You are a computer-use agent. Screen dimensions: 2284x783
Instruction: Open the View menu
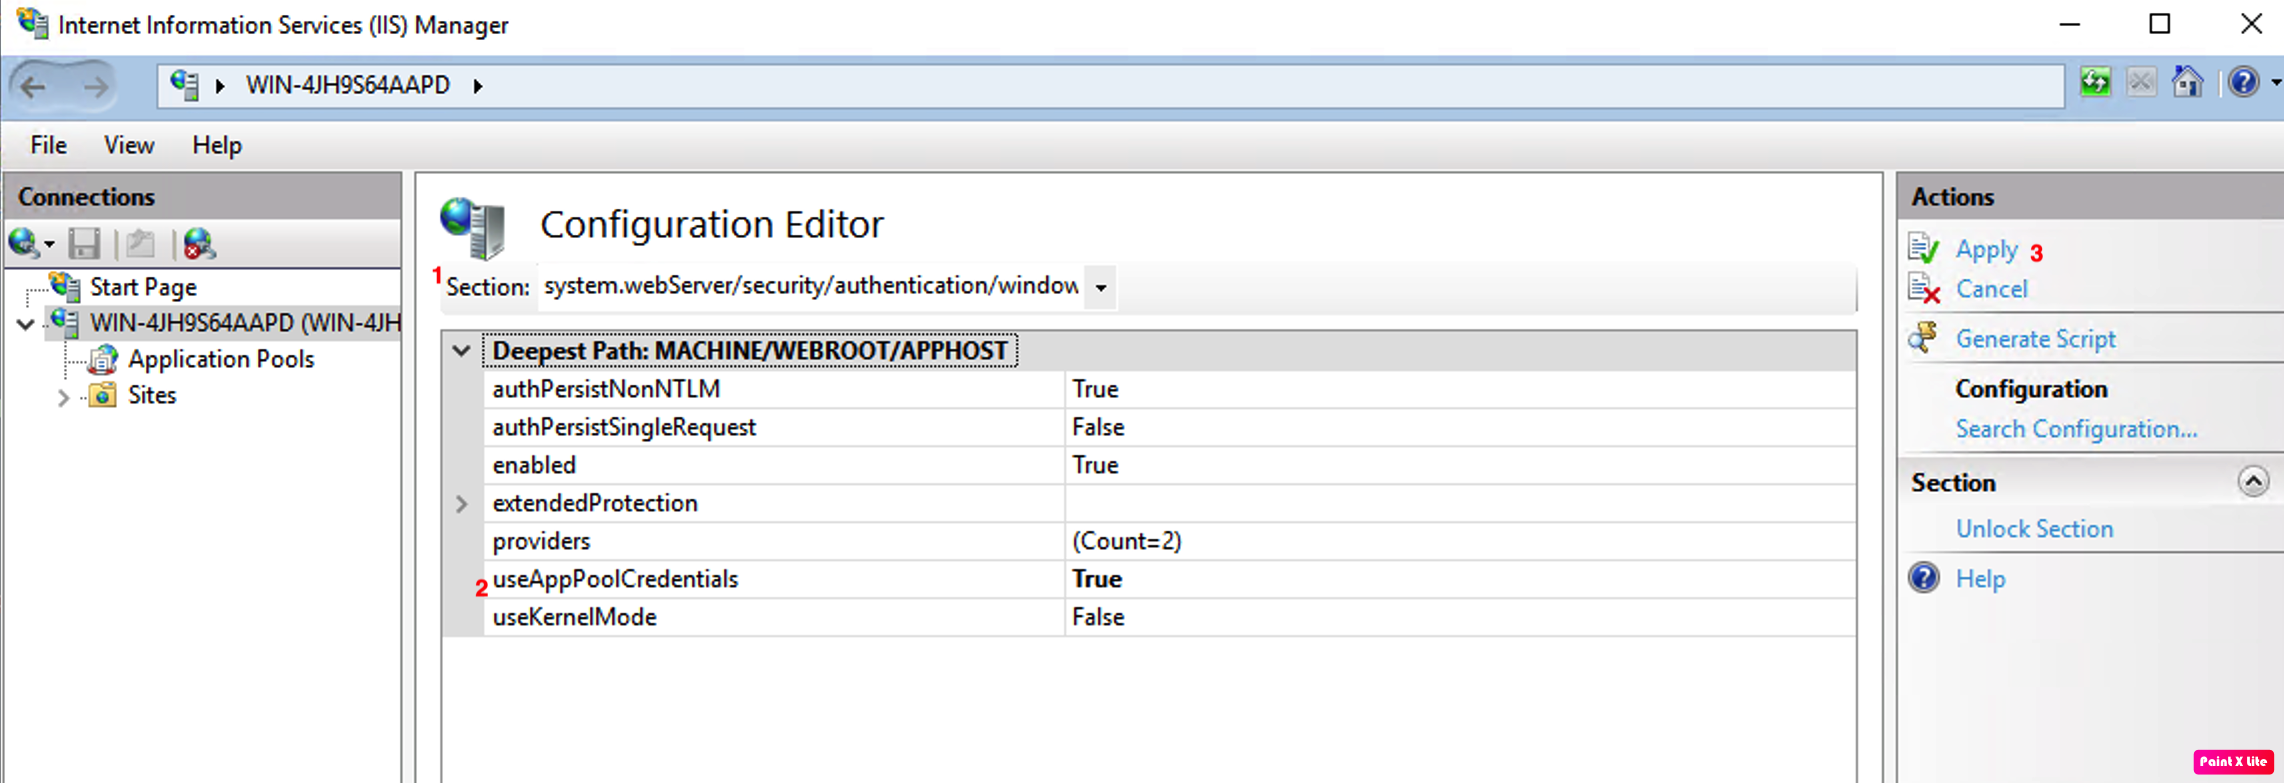pos(129,146)
